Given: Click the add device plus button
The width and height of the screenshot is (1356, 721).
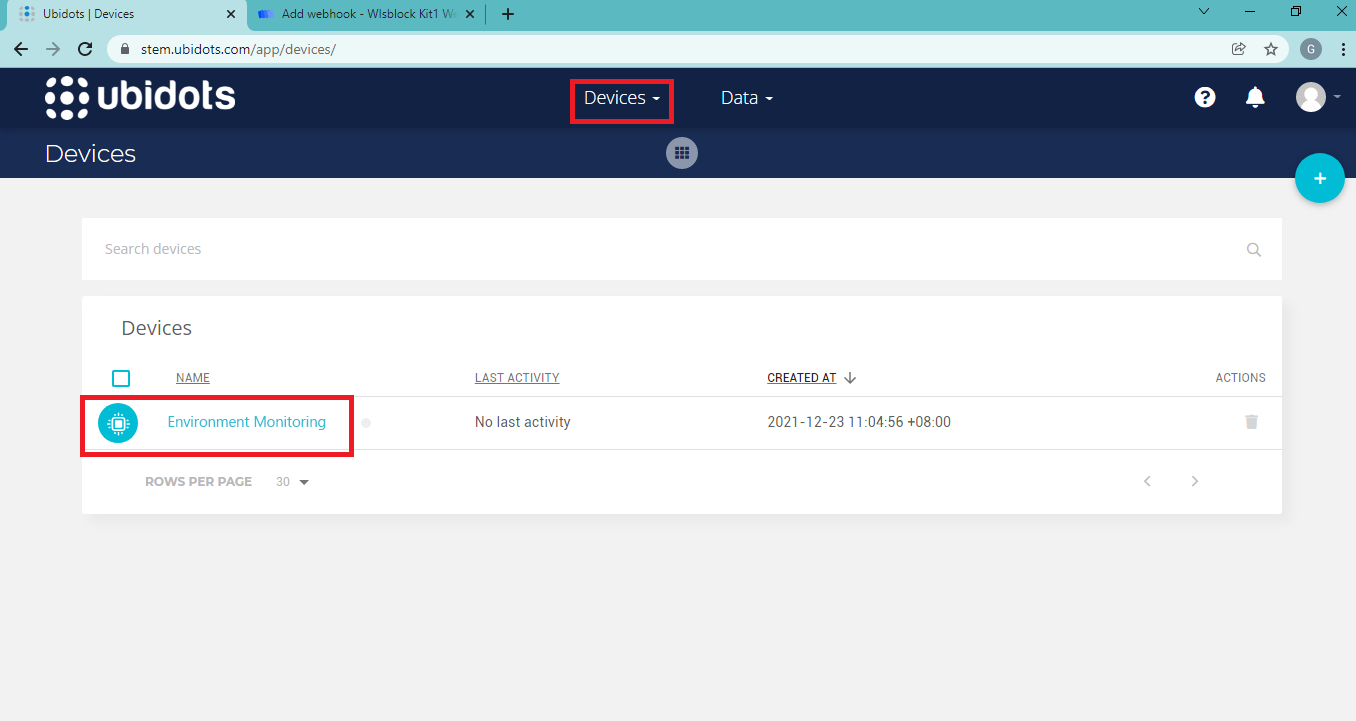Looking at the screenshot, I should click(x=1319, y=179).
